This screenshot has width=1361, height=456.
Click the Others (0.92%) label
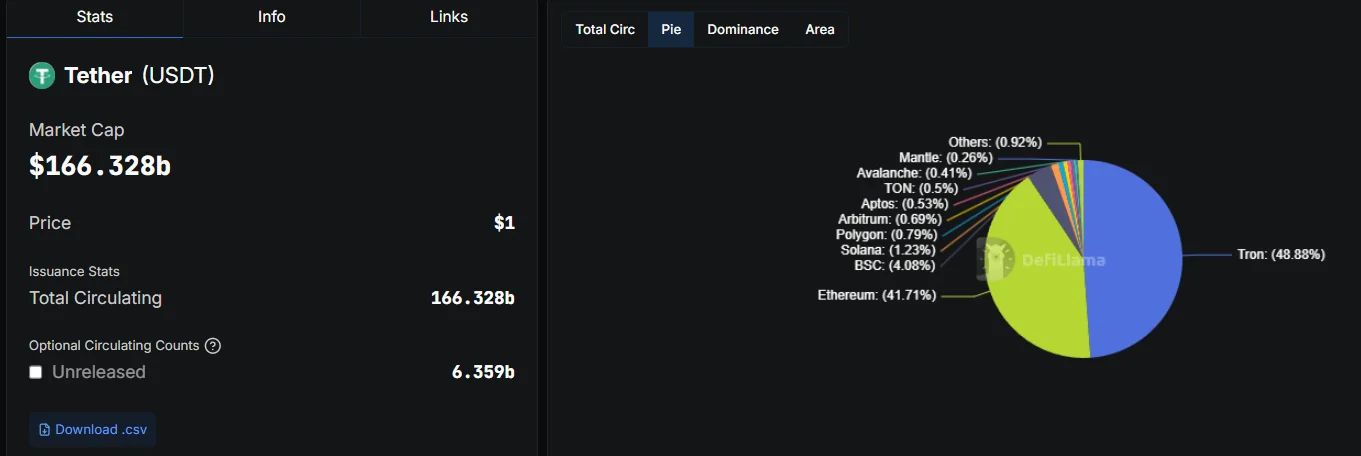click(x=995, y=143)
